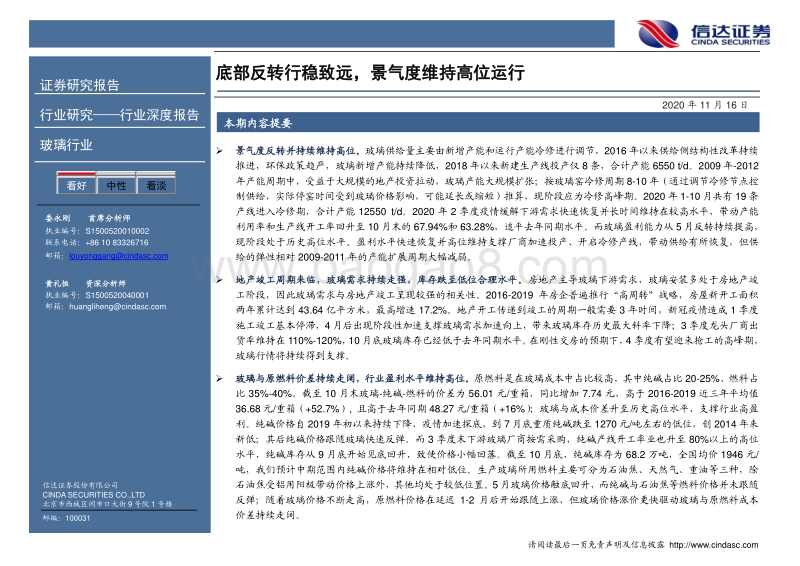This screenshot has height=566, width=800.
Task: Click the second bullet arrow before 地产竣工
Action: [x=219, y=280]
